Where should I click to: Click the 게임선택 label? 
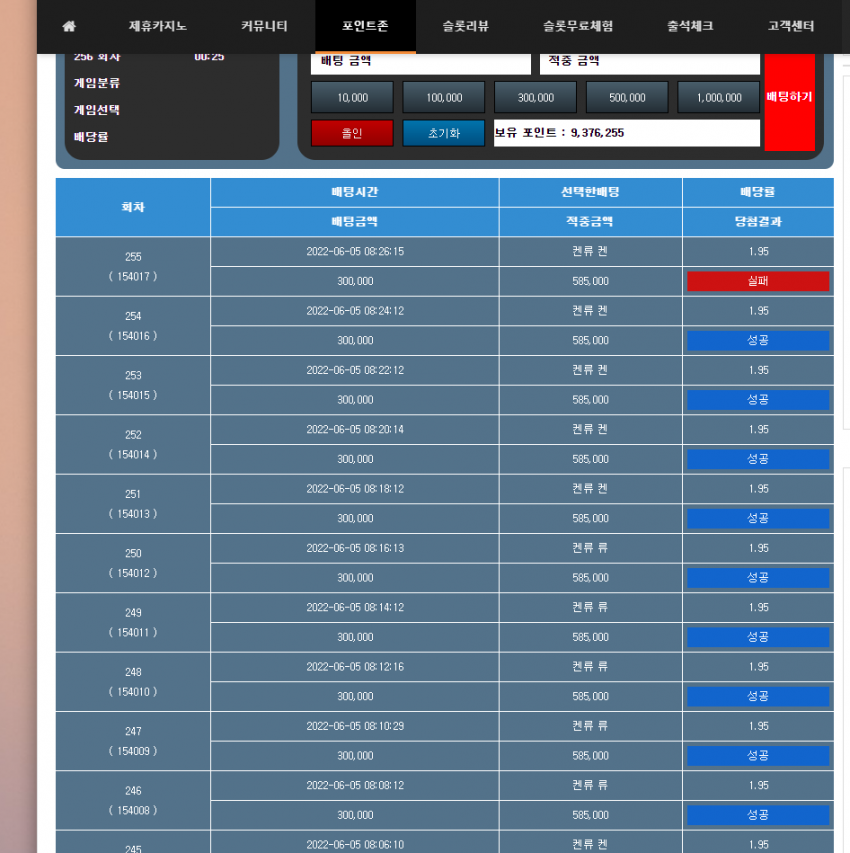click(x=97, y=110)
